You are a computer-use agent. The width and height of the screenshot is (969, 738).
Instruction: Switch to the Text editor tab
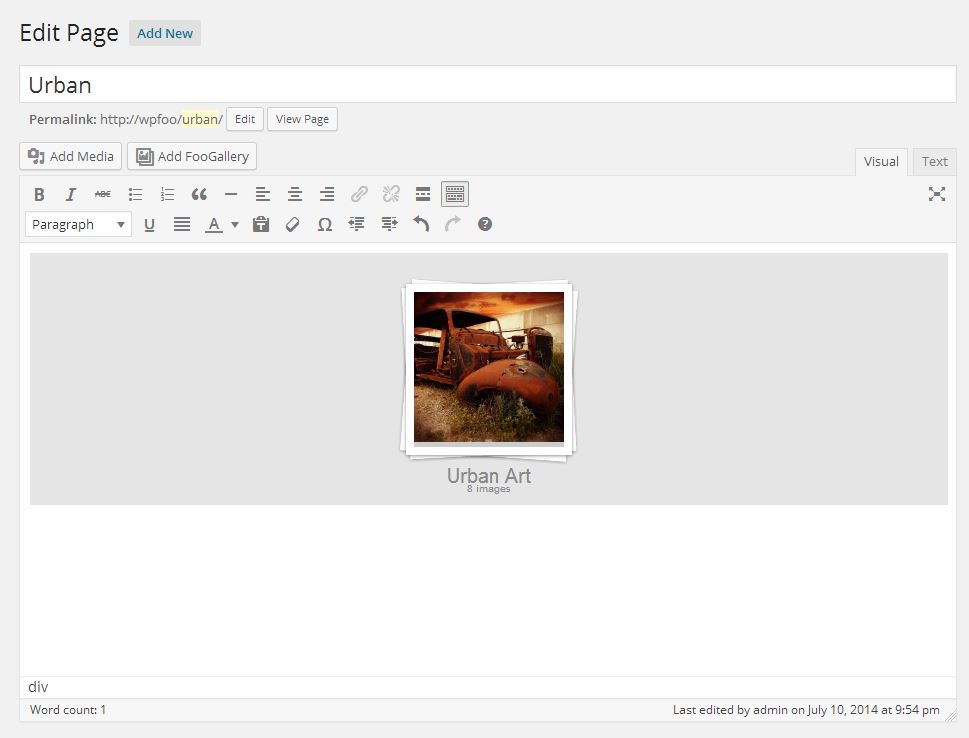pyautogui.click(x=933, y=161)
